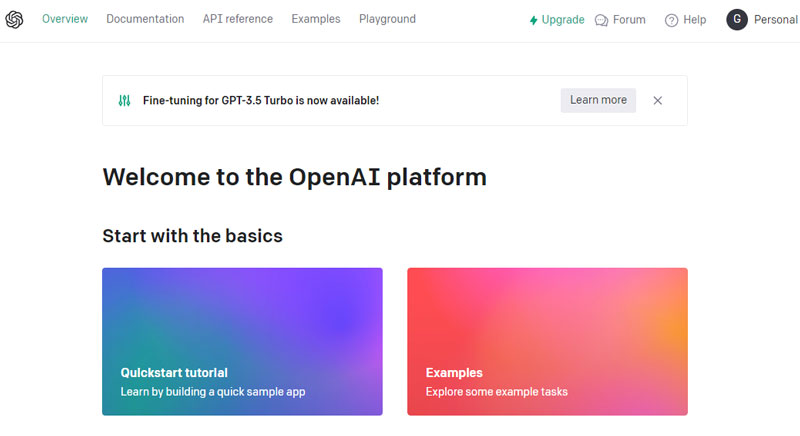
Task: Click the OpenAI logo icon
Action: tap(14, 19)
